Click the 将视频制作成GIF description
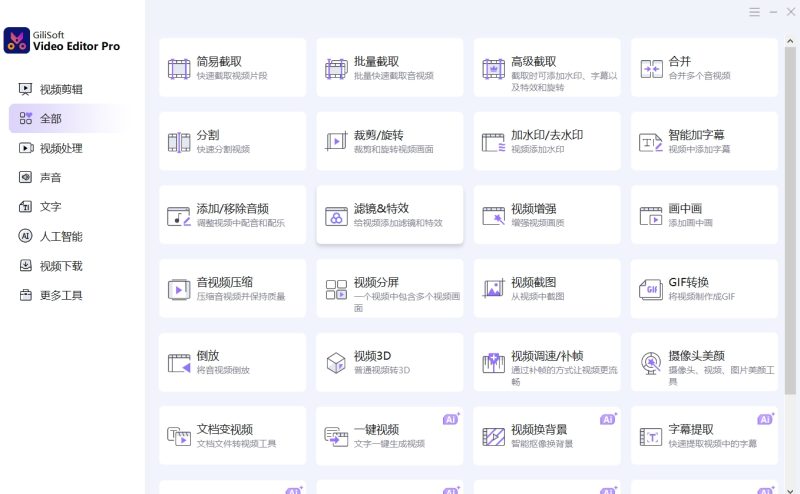The width and height of the screenshot is (800, 494). click(702, 296)
